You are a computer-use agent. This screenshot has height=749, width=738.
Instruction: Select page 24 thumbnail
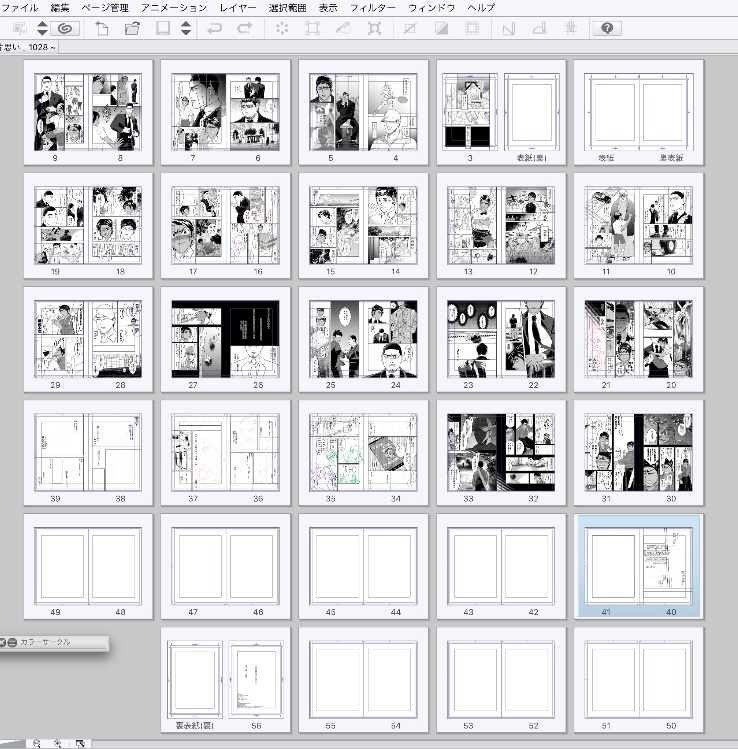390,339
